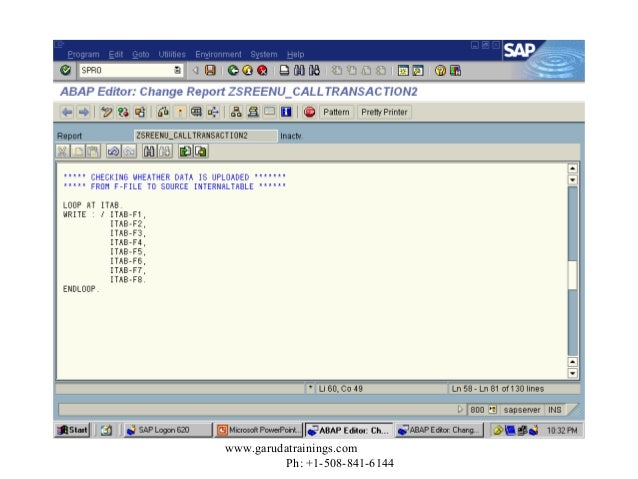Viewport: 638px width, 479px height.
Task: Click the Undo icon in editor toolbar
Action: (x=114, y=151)
